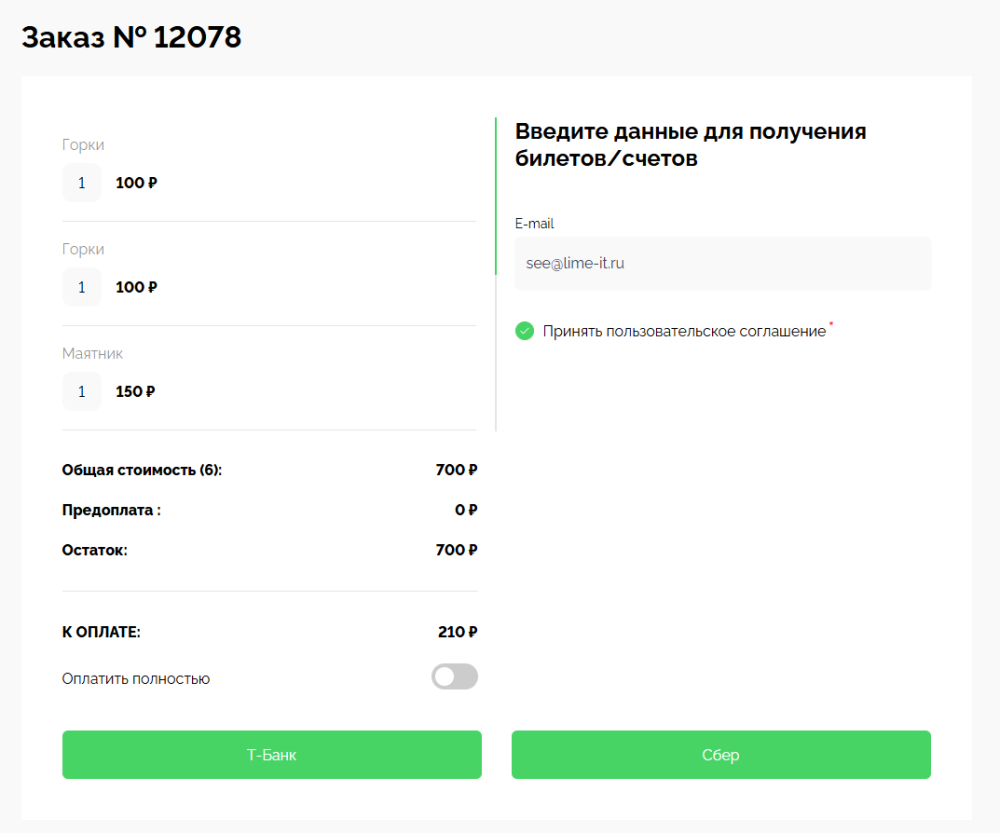
Task: Click the green scrollbar of the items list
Action: pyautogui.click(x=495, y=196)
